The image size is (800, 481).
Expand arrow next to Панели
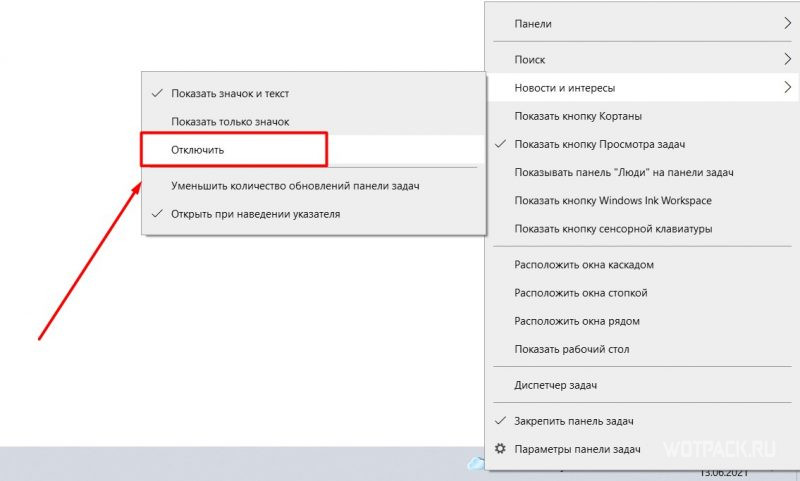(787, 23)
